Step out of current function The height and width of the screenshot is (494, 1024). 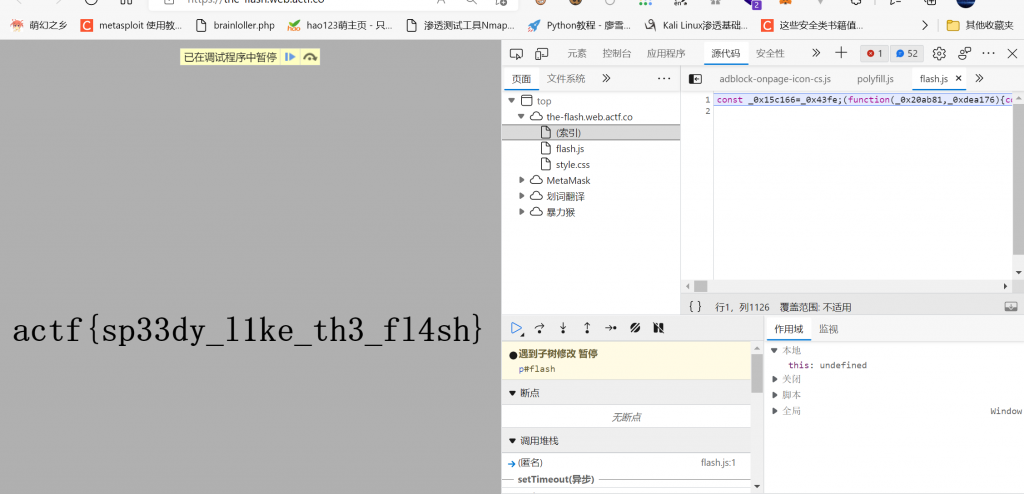(587, 328)
